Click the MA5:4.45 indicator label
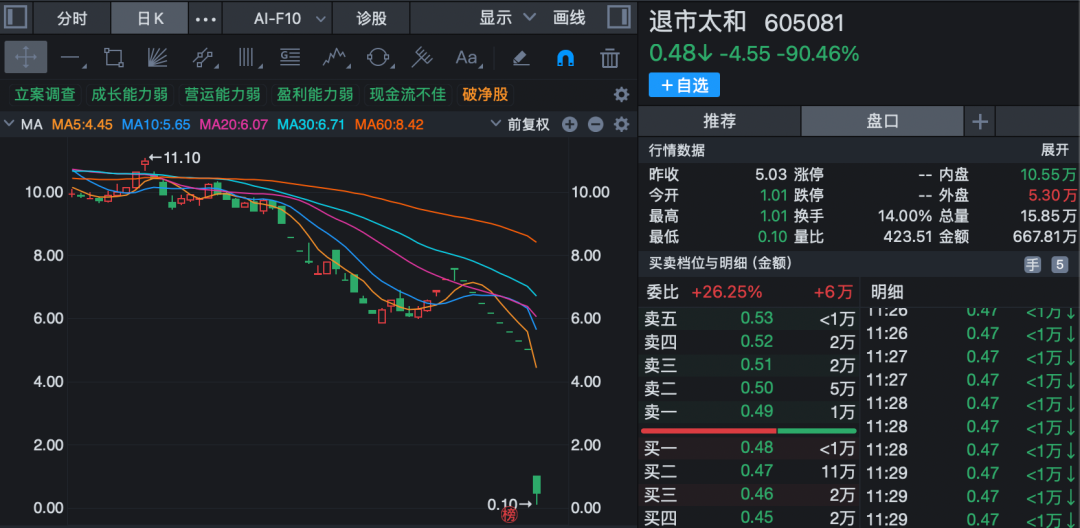 coord(83,125)
